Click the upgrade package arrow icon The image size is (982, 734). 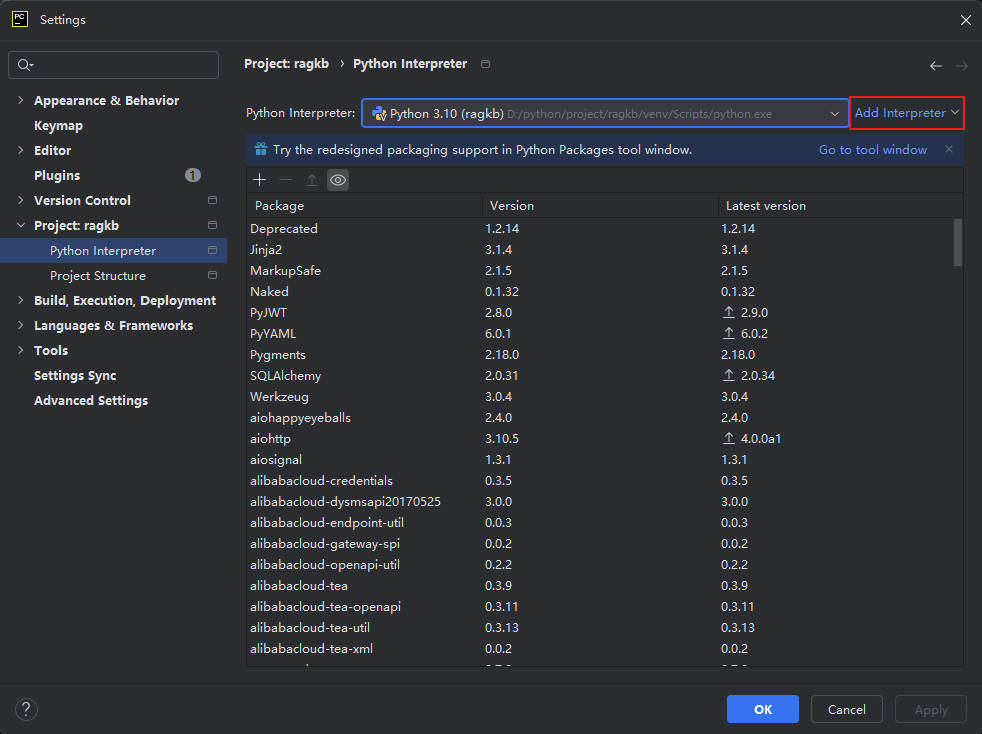pos(311,180)
